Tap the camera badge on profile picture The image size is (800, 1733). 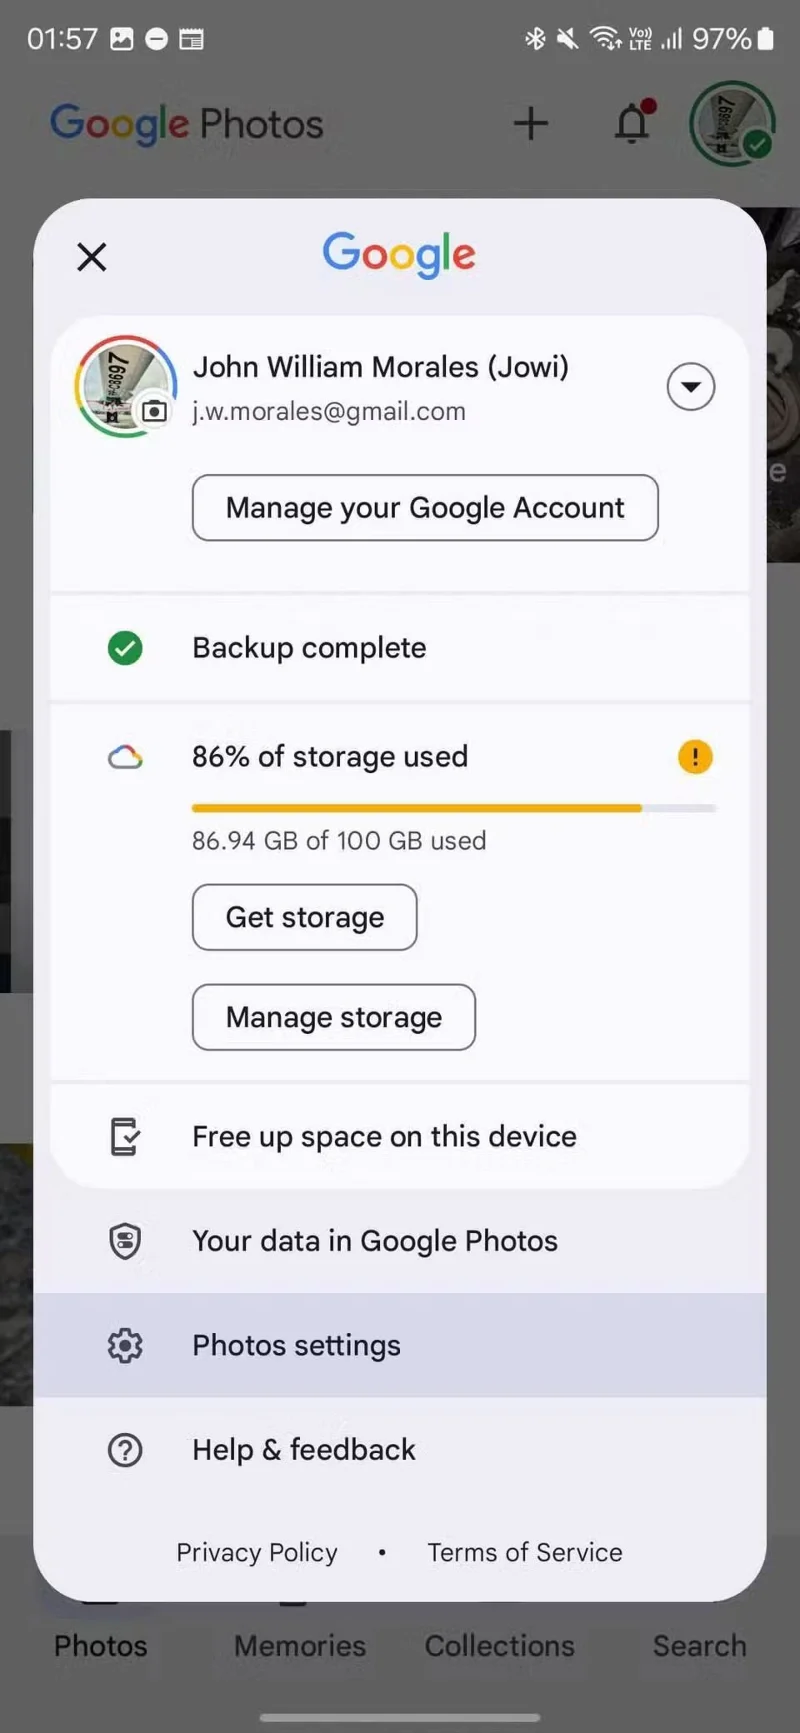(x=154, y=411)
